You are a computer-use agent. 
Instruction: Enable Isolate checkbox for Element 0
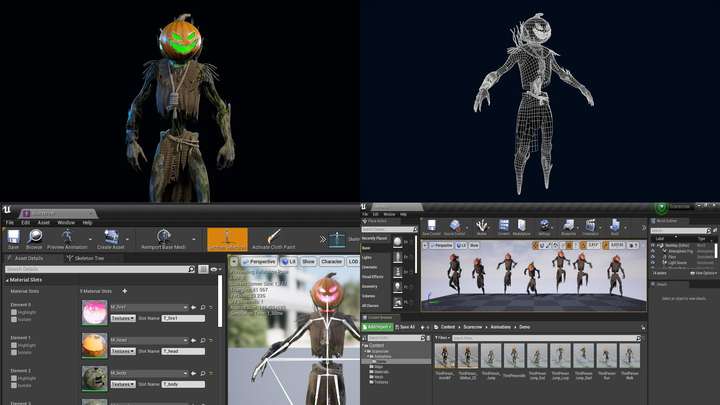14,319
